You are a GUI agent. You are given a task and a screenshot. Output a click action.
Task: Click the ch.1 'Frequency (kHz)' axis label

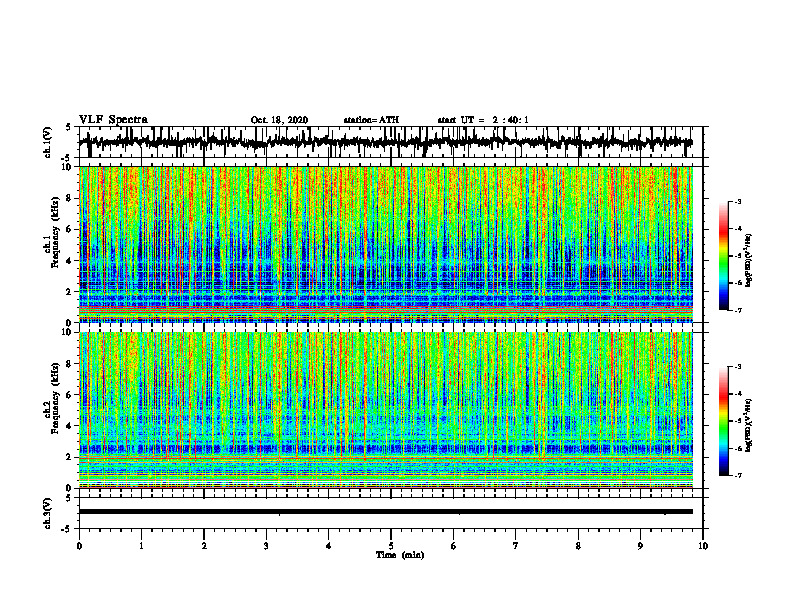(x=55, y=232)
